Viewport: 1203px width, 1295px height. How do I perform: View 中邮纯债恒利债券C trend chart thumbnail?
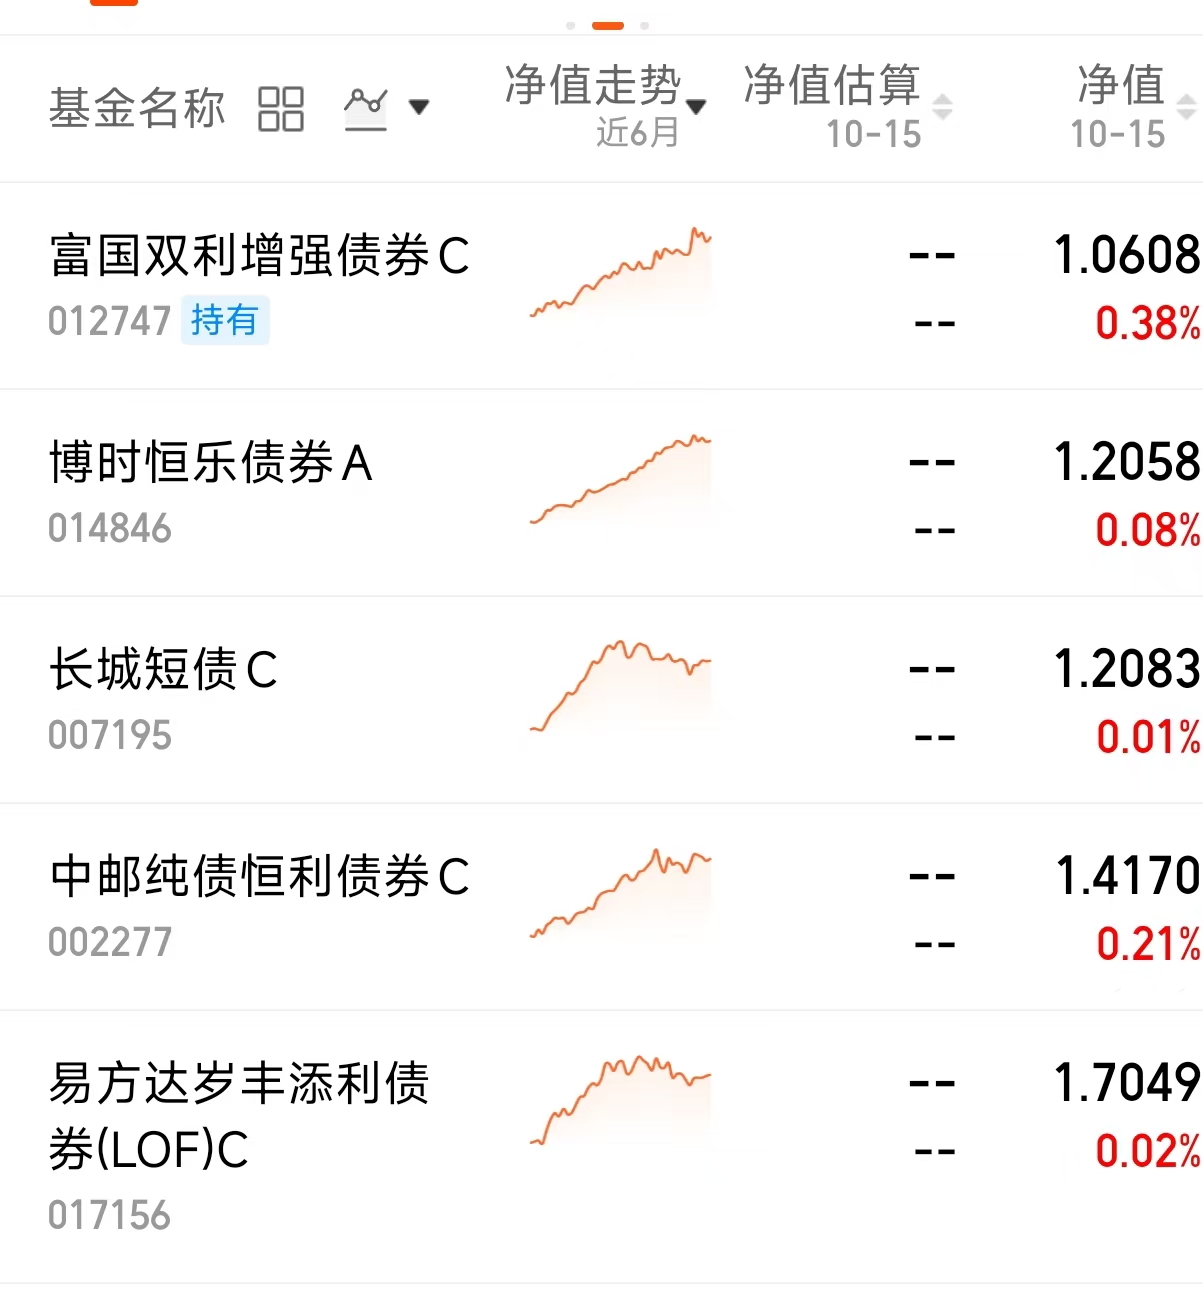621,894
